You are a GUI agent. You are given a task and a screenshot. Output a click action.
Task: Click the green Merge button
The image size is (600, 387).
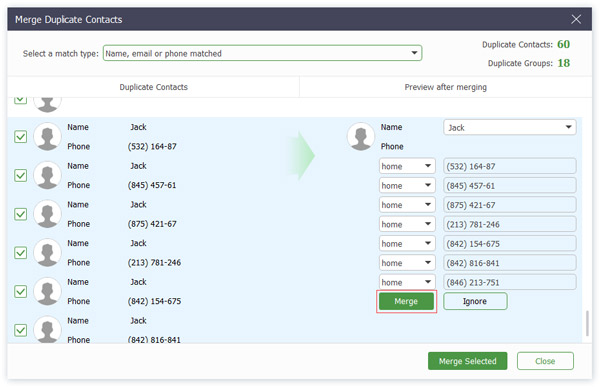406,301
